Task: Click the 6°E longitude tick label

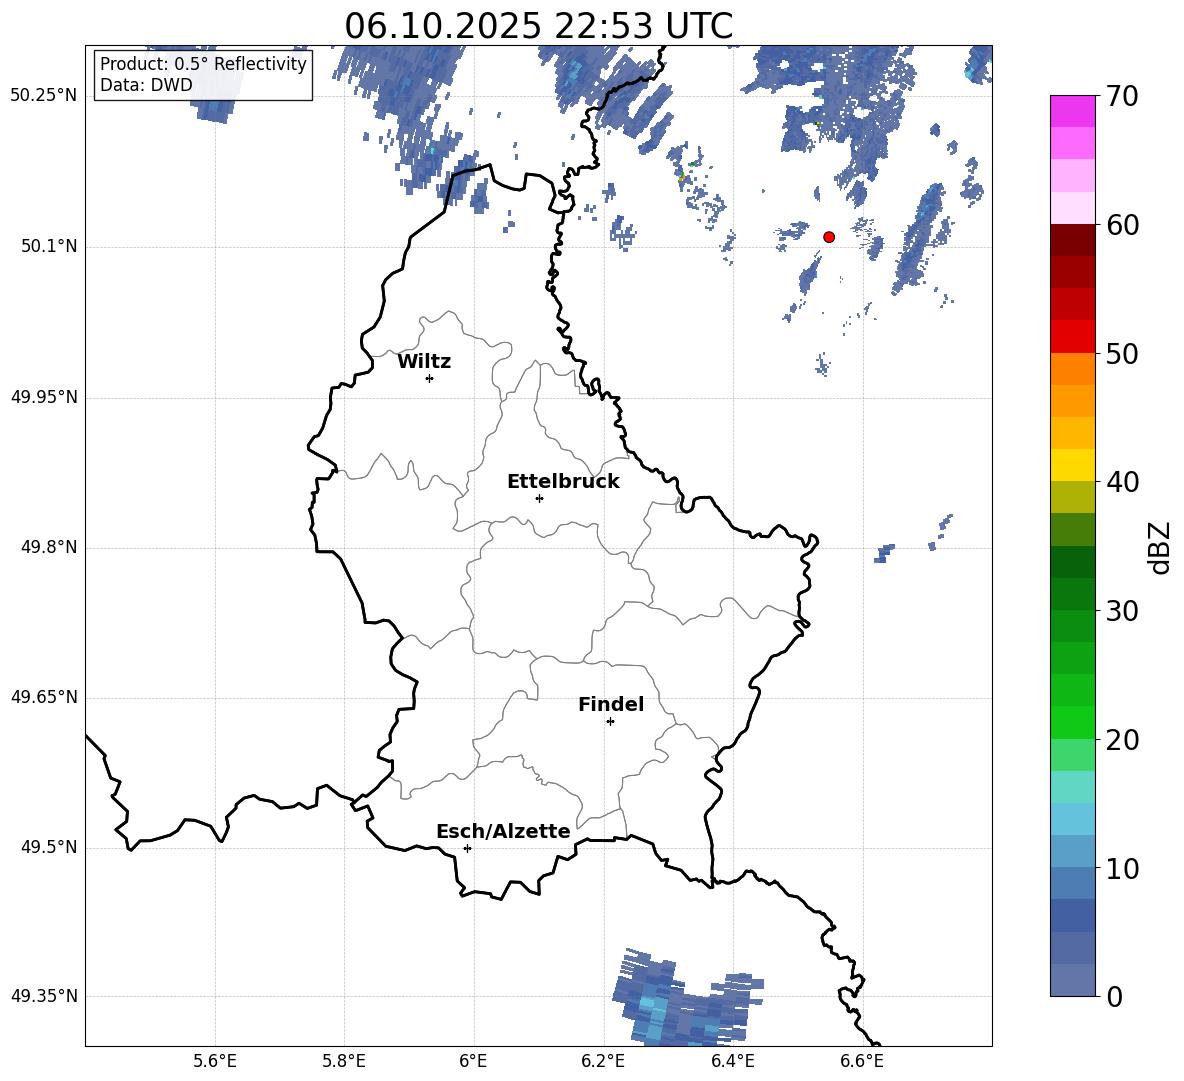Action: pos(473,1061)
